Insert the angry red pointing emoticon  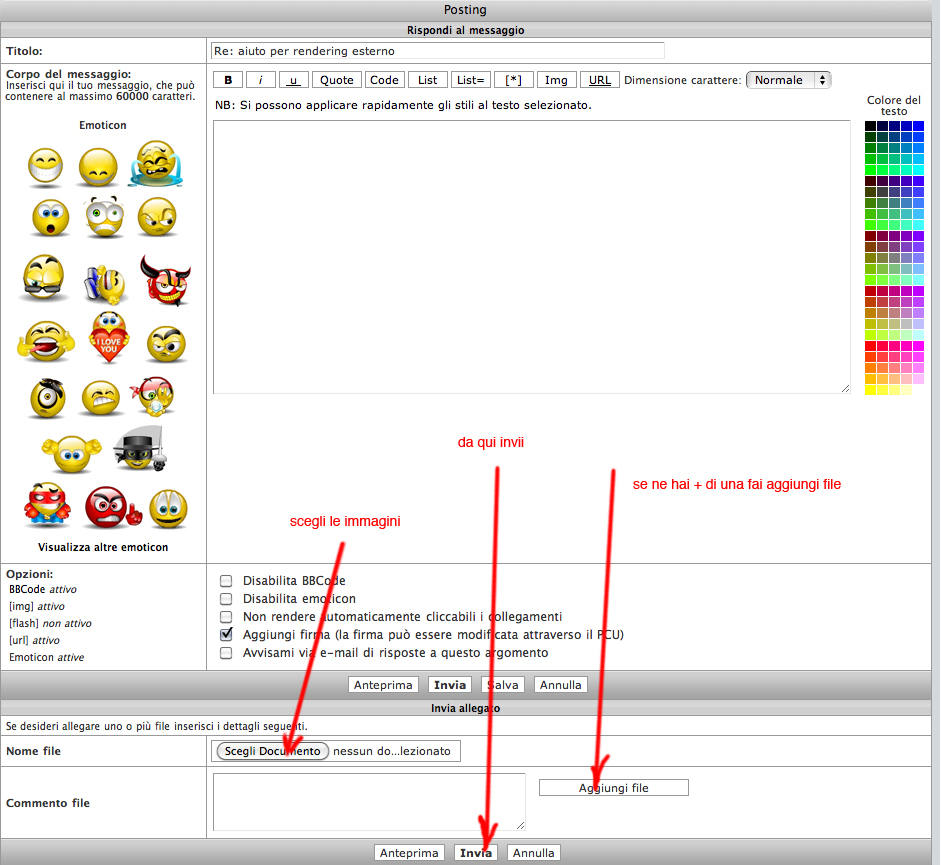[x=112, y=508]
